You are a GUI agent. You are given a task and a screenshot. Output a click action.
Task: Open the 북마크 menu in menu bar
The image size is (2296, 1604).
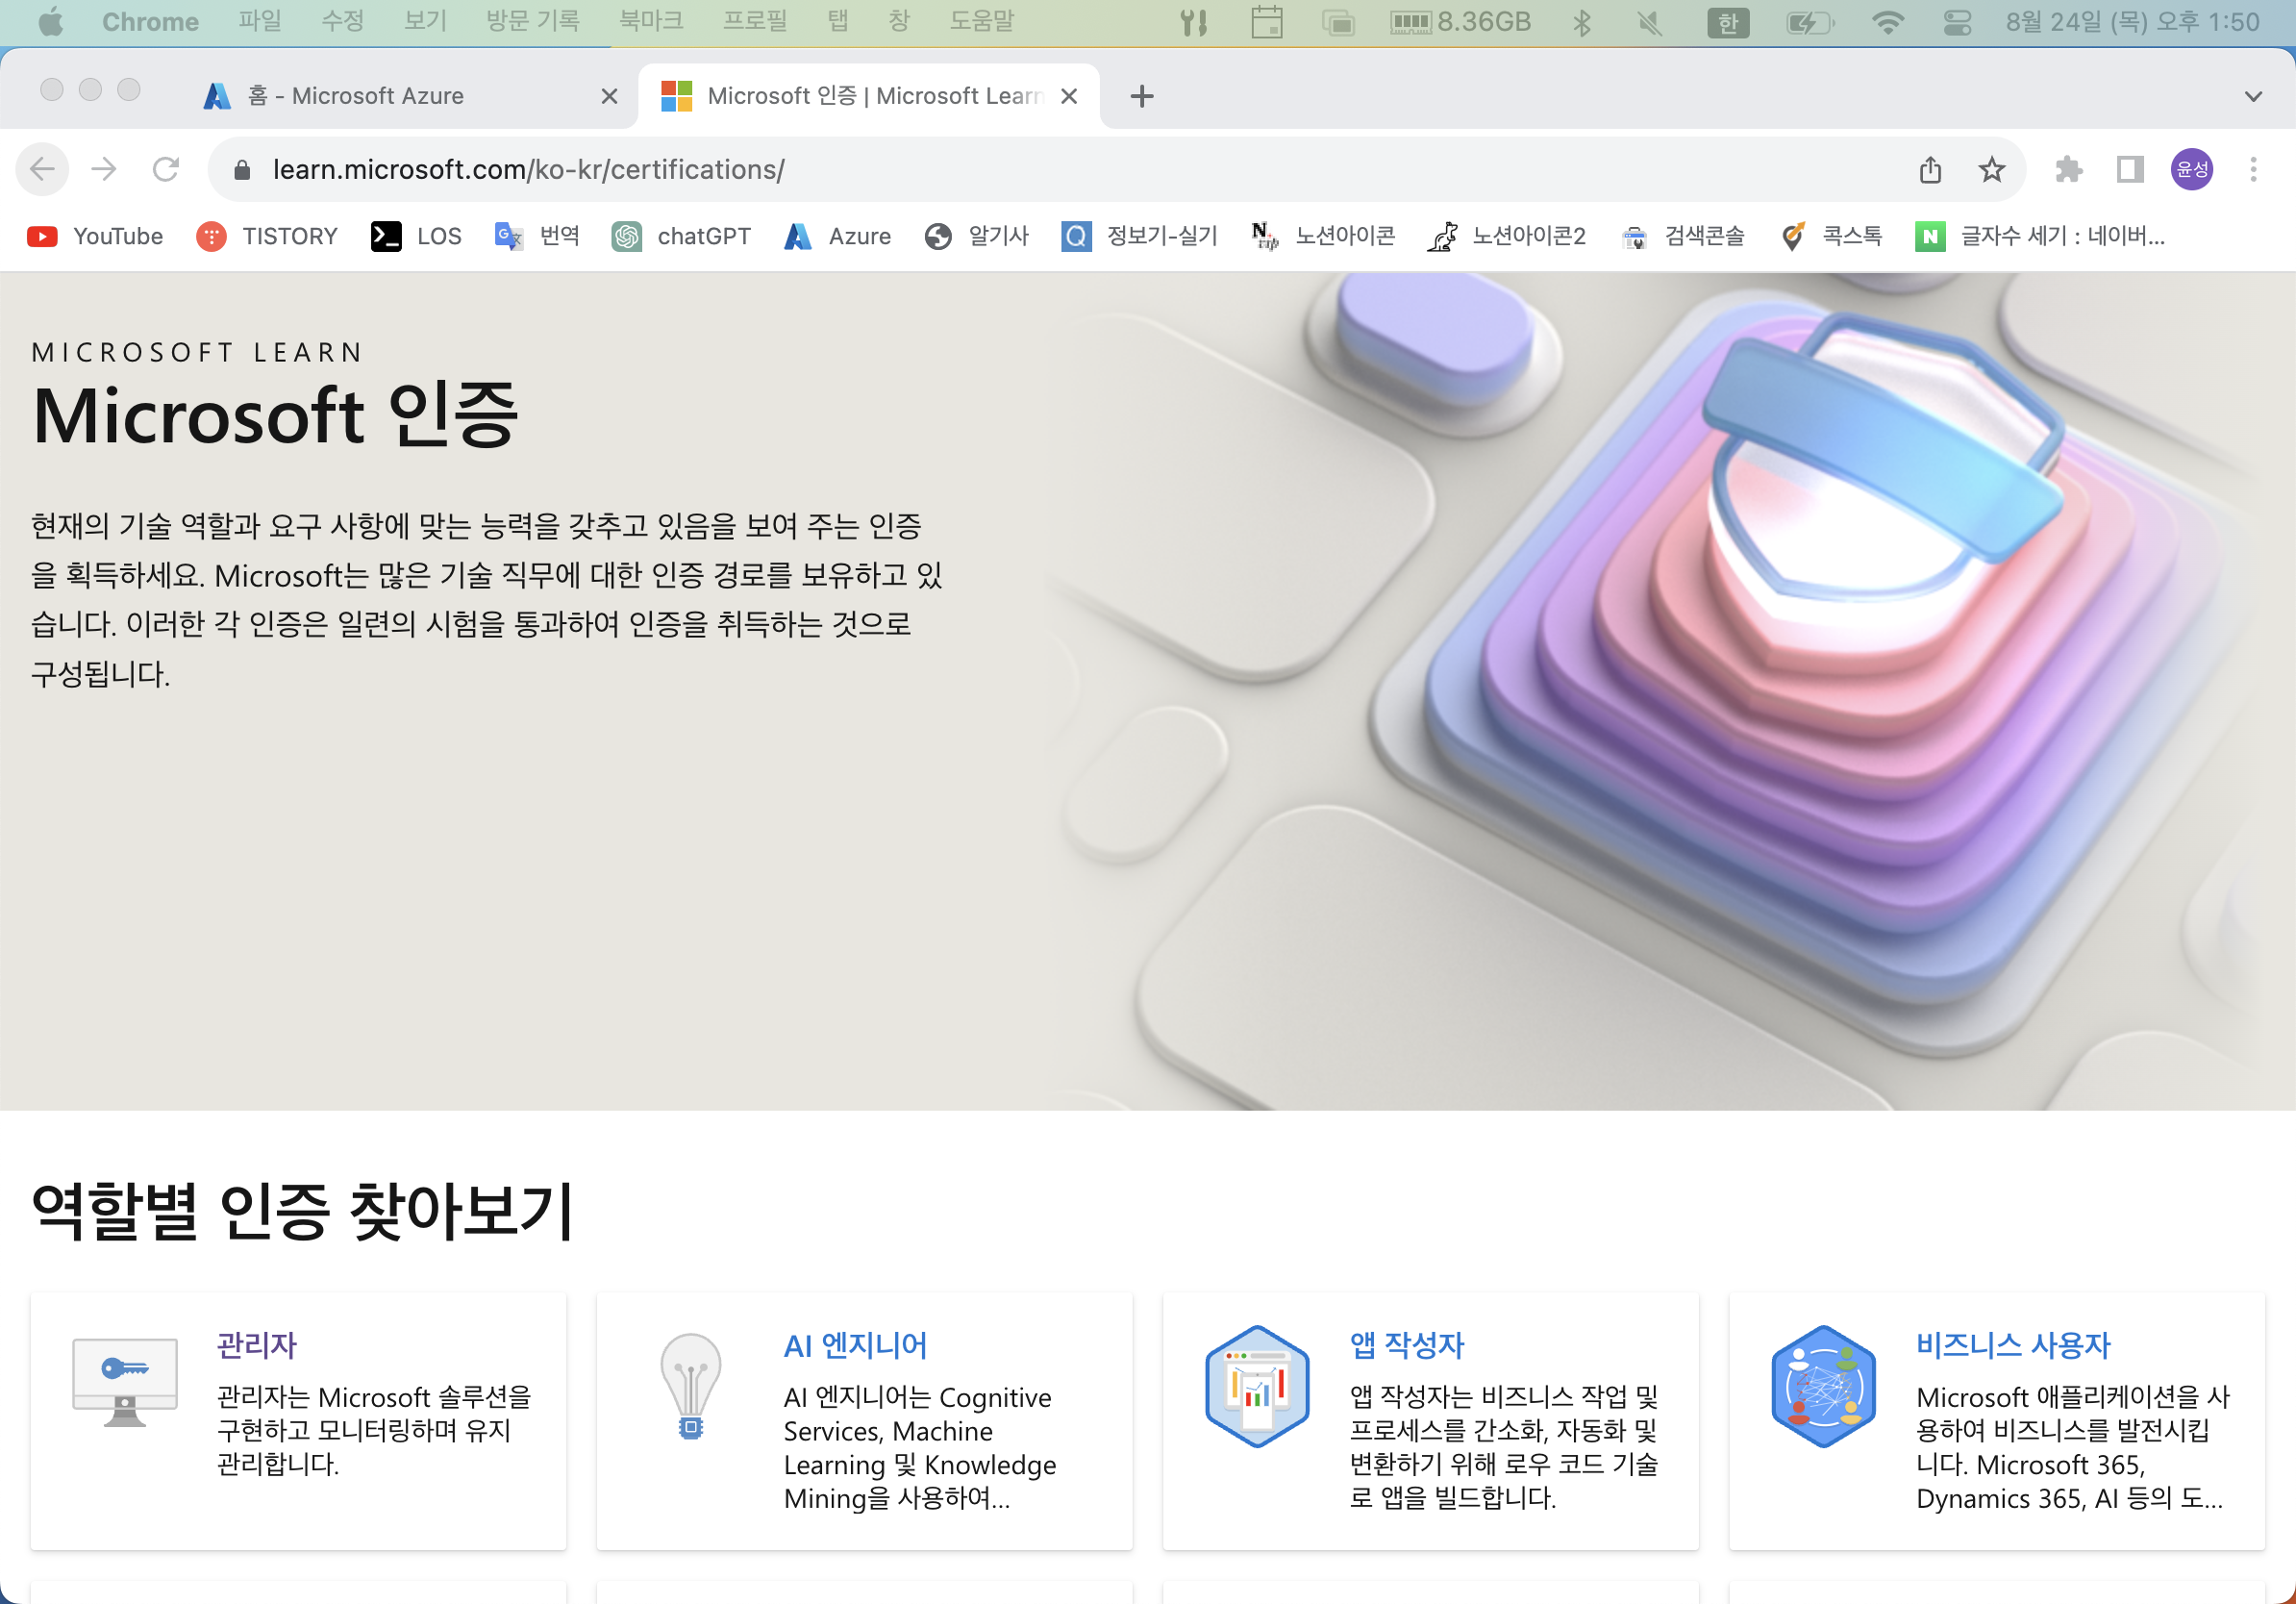[x=650, y=21]
